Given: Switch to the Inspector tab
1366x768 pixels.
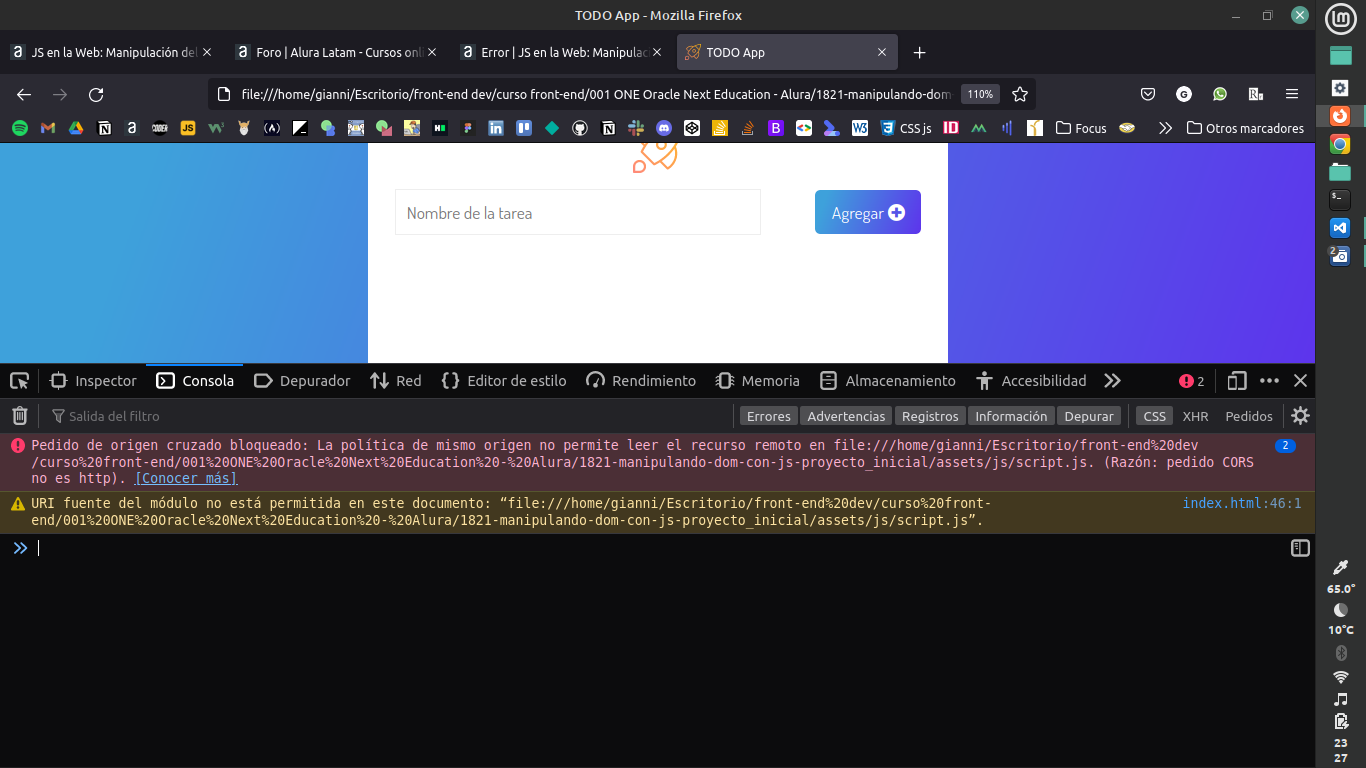Looking at the screenshot, I should coord(93,381).
